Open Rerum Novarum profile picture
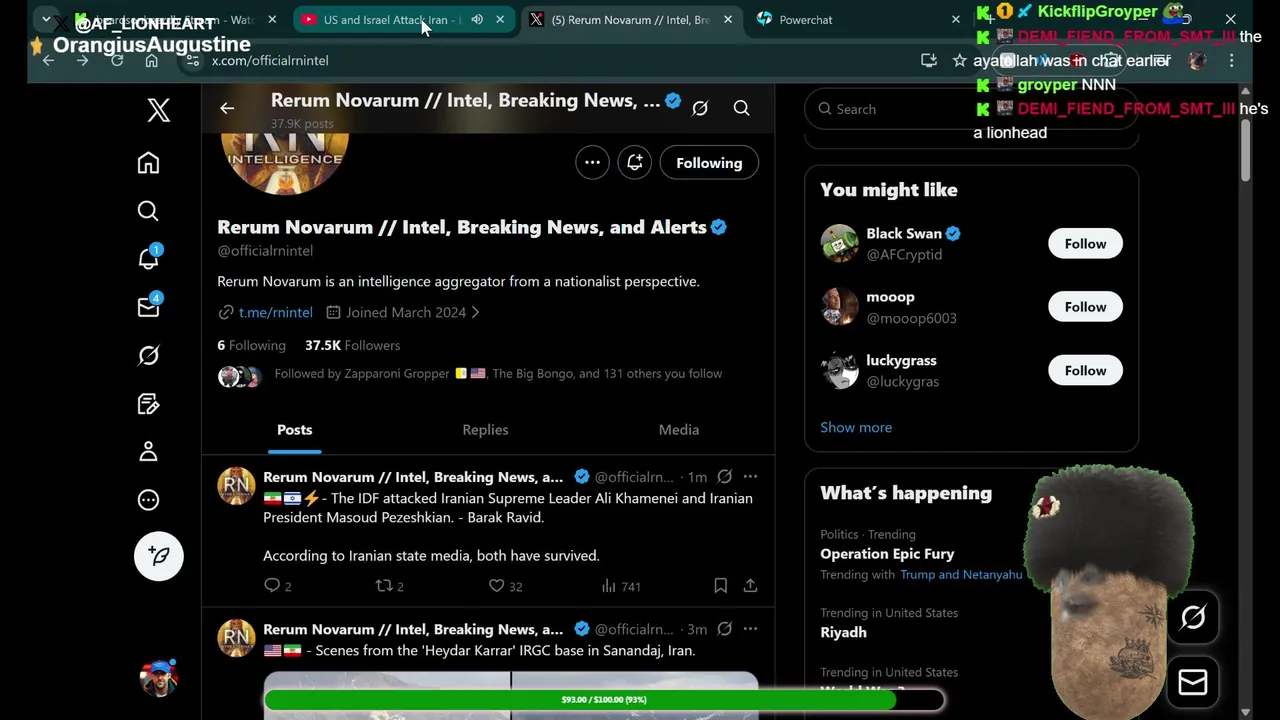 point(285,150)
